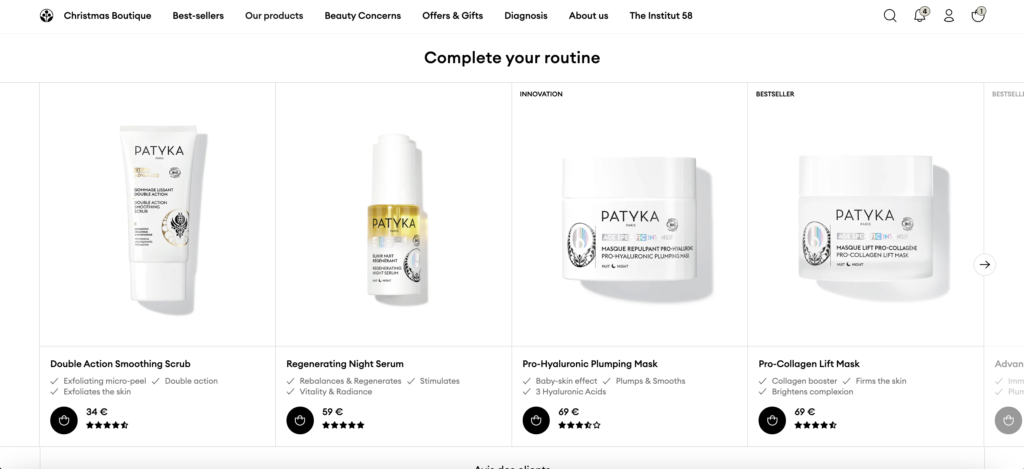Add Pro-Hyaluronic Plumping Mask to cart

click(x=536, y=420)
